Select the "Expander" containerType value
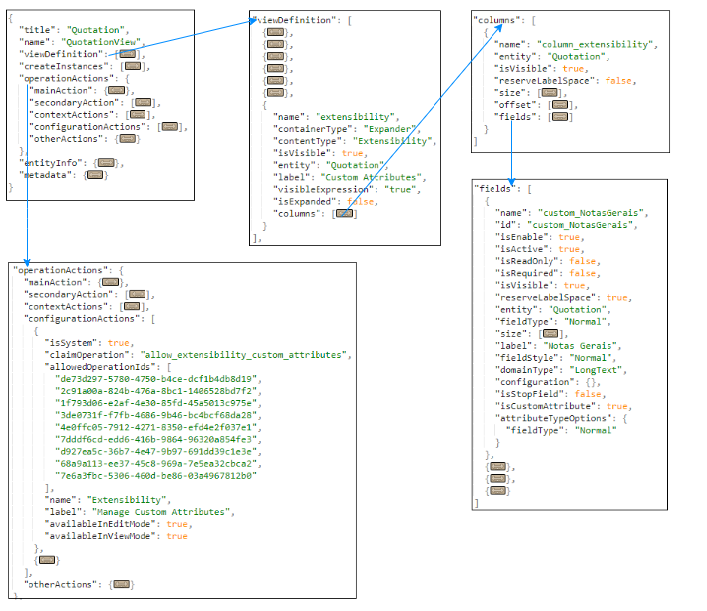The image size is (707, 611). (390, 129)
